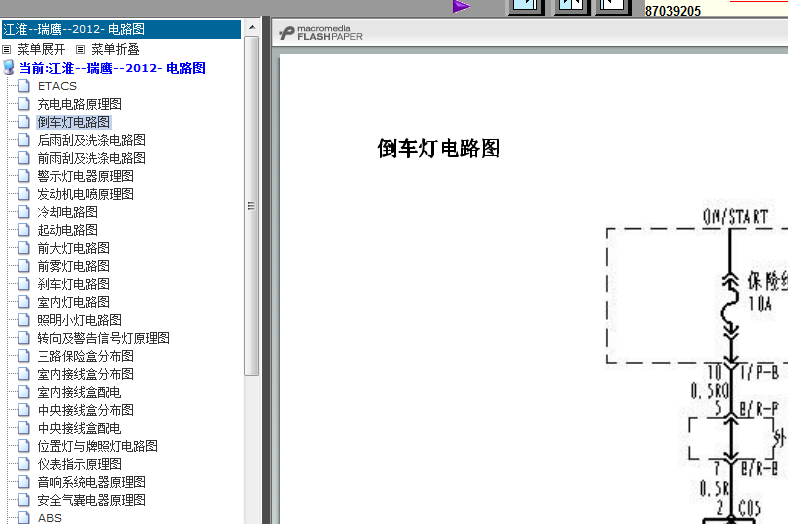Open 起动电路图 entry

pos(67,230)
